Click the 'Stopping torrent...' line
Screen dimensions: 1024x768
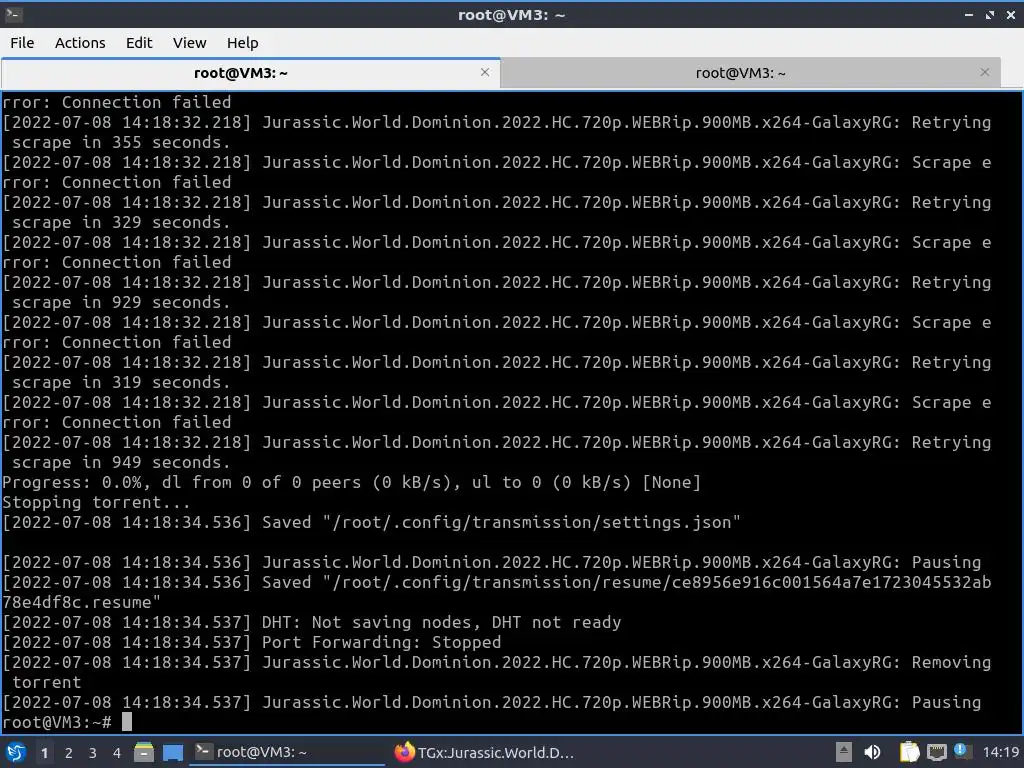96,502
